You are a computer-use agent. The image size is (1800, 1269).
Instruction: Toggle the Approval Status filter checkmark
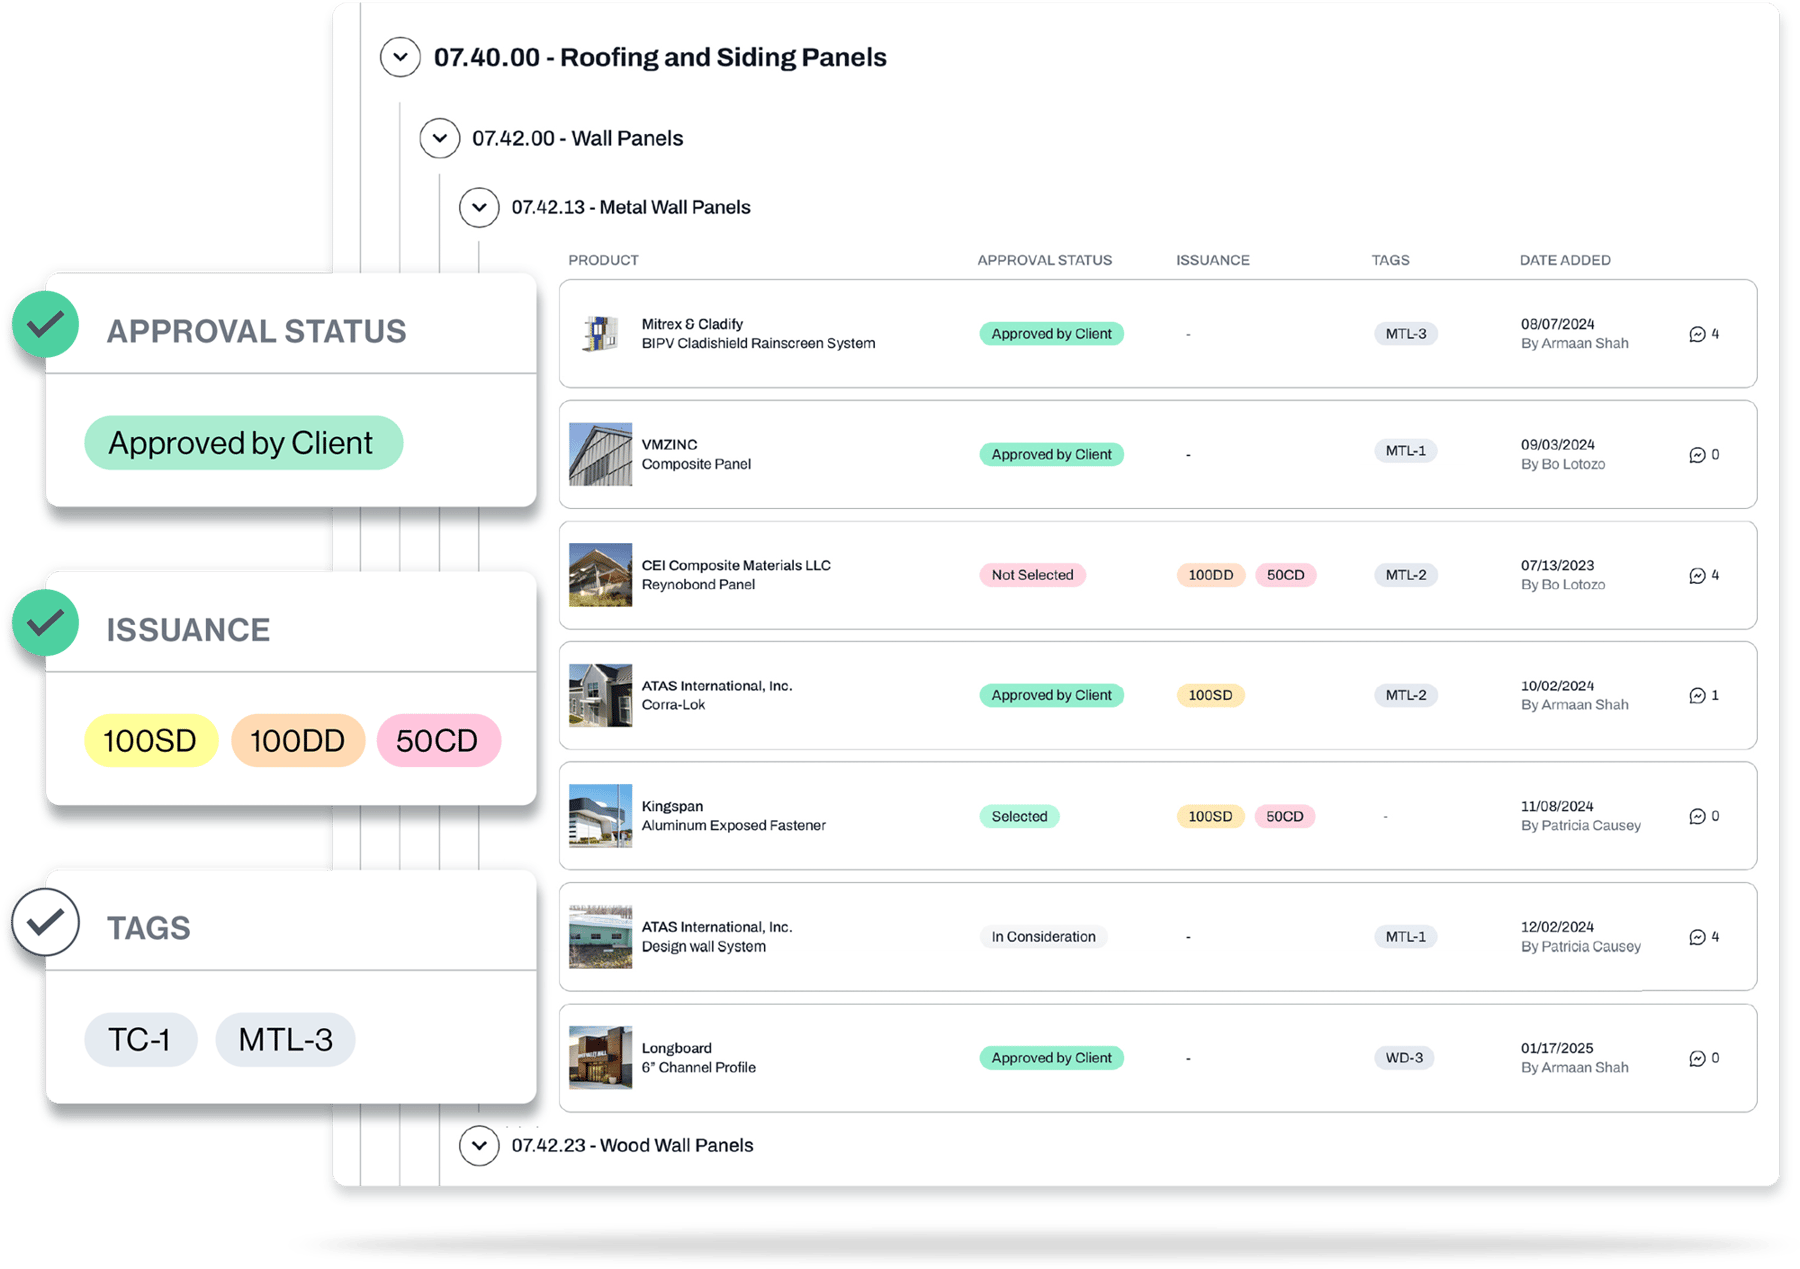tap(44, 324)
